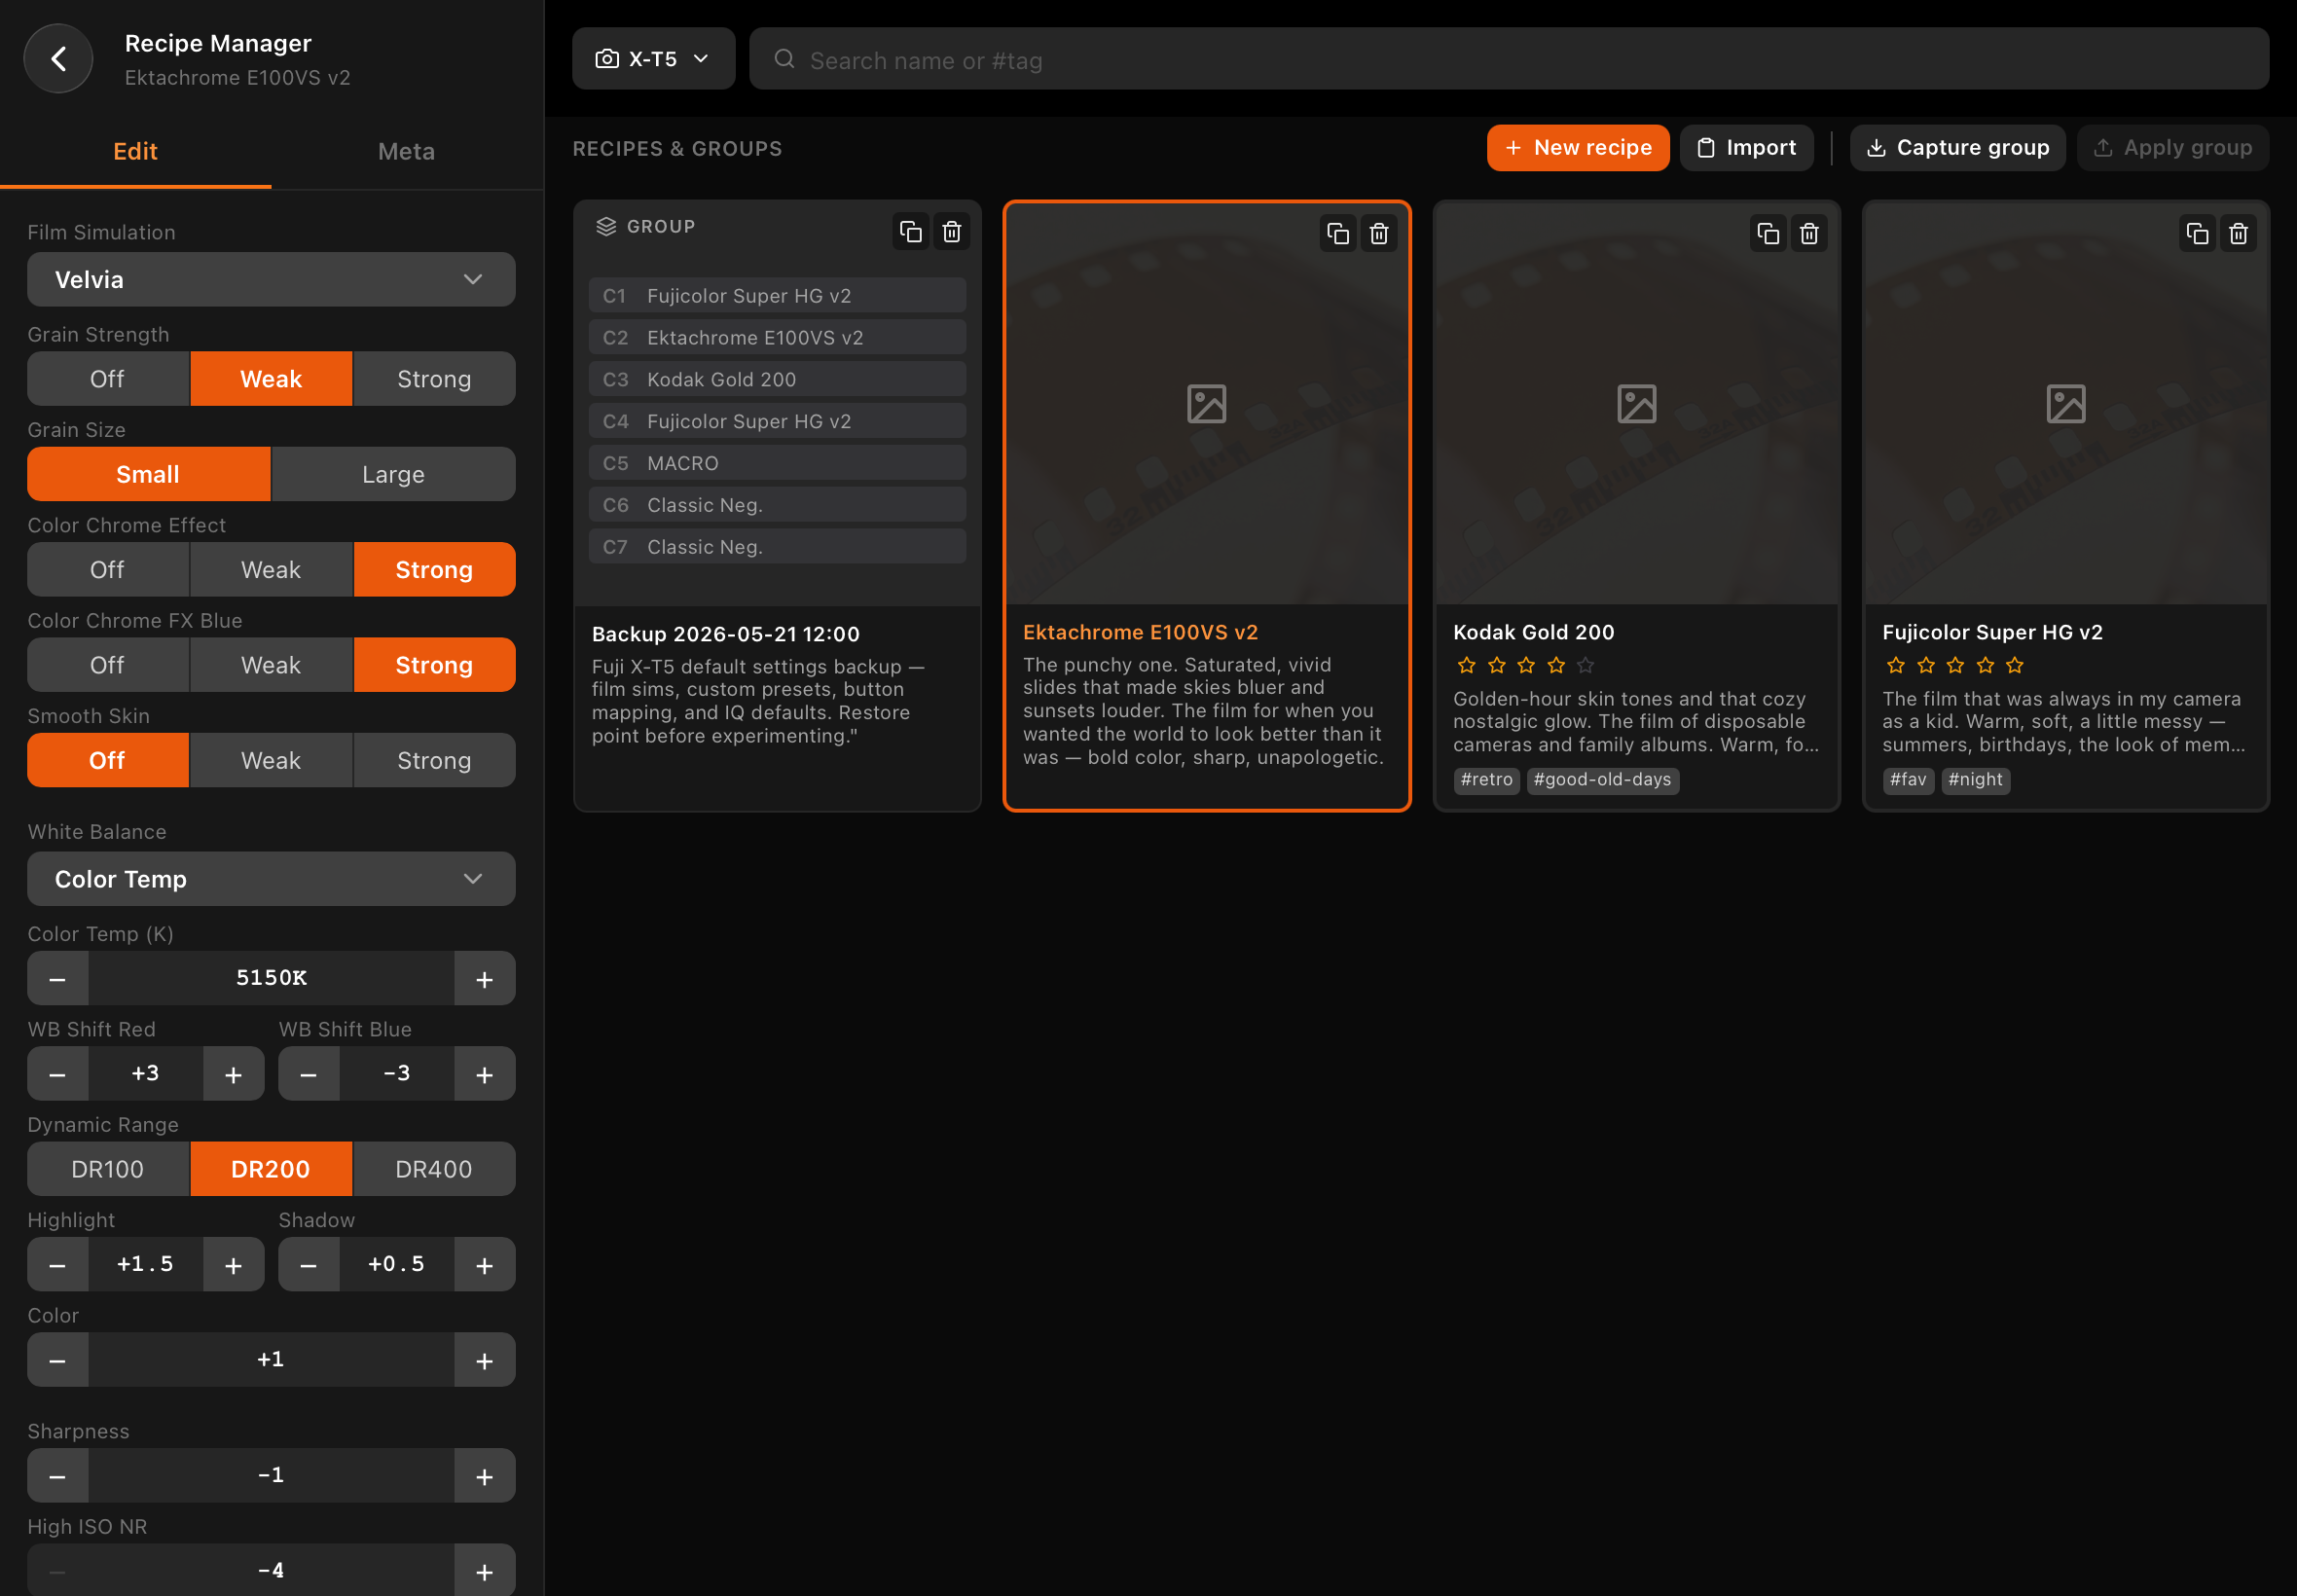Switch to the Meta tab
This screenshot has width=2297, height=1596.
tap(407, 152)
